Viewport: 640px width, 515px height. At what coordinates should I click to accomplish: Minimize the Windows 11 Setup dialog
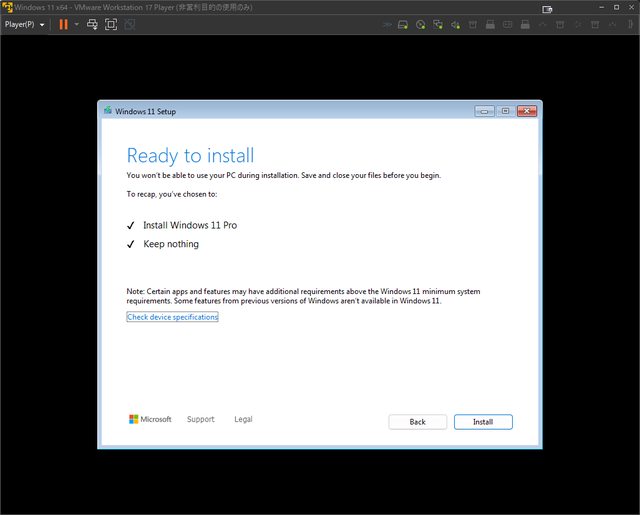(484, 111)
